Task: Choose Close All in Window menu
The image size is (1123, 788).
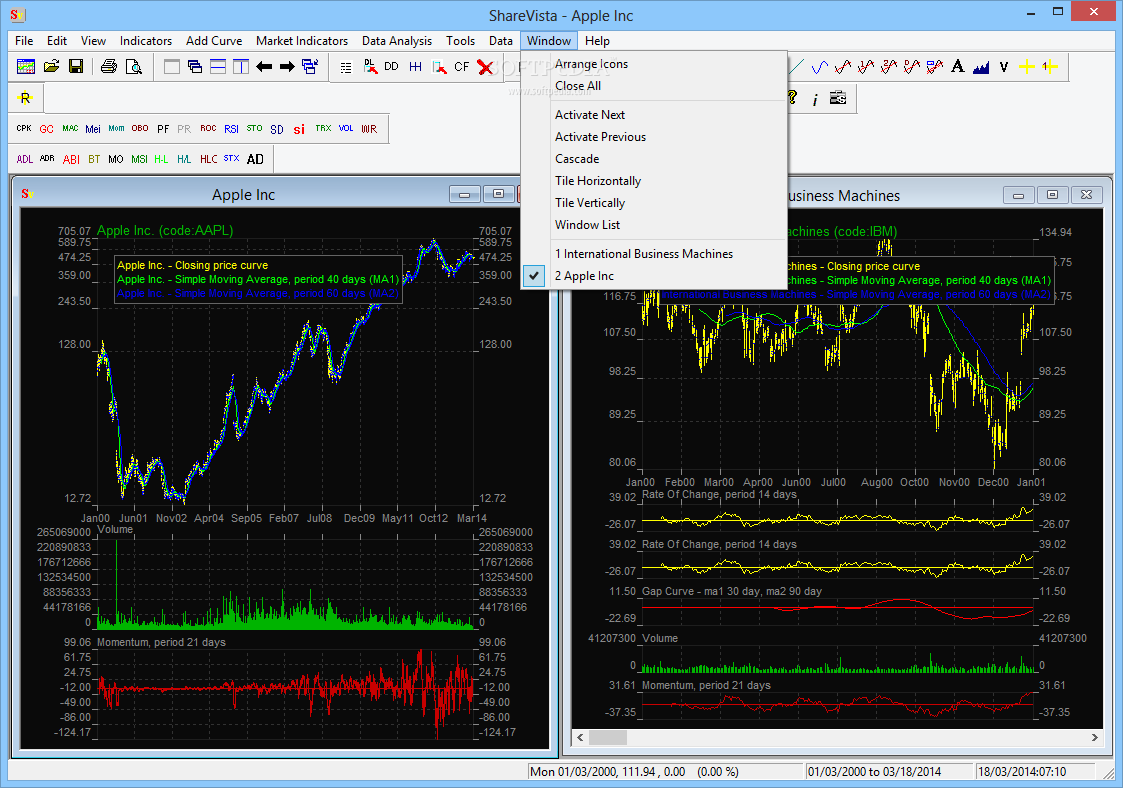Action: [654, 86]
